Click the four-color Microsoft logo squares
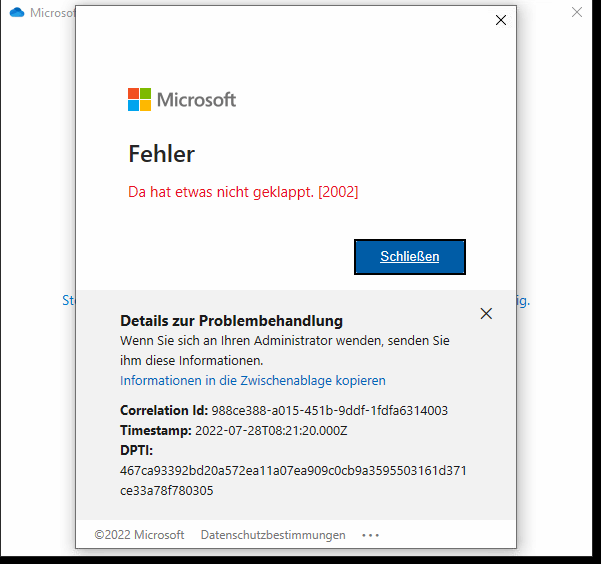The width and height of the screenshot is (601, 564). (x=139, y=99)
